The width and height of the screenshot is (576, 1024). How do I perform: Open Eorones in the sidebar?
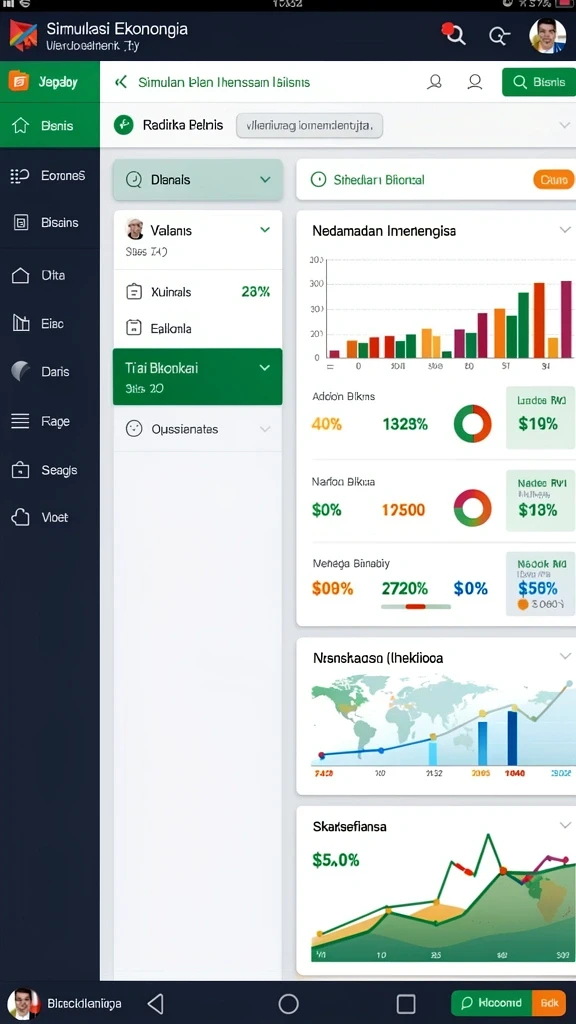coord(50,175)
